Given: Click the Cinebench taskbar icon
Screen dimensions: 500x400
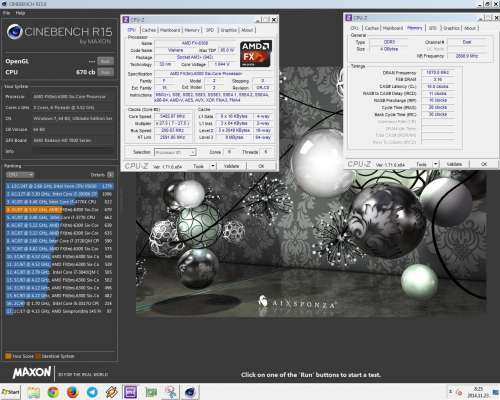Looking at the screenshot, I should [190, 392].
